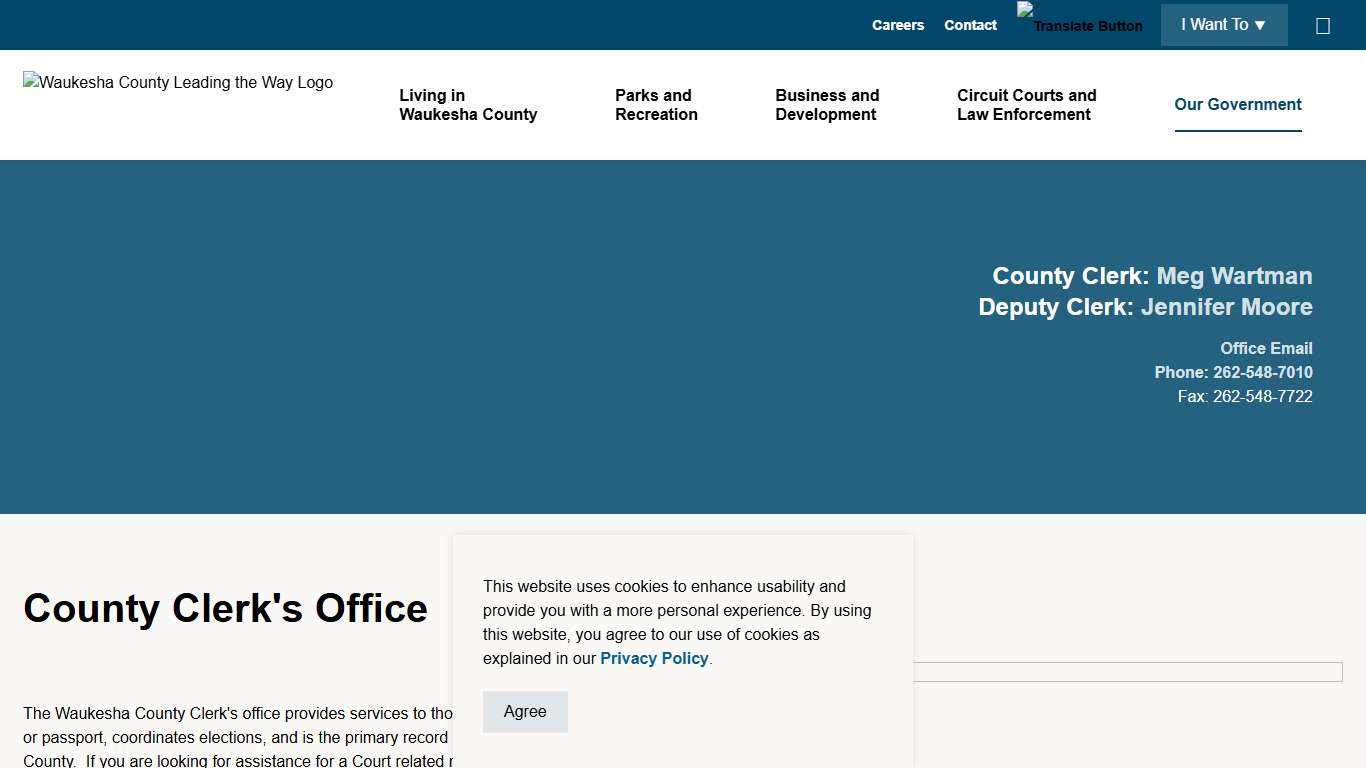Open the Circuit Courts and Law Enforcement menu
The width and height of the screenshot is (1366, 768).
coord(1026,105)
